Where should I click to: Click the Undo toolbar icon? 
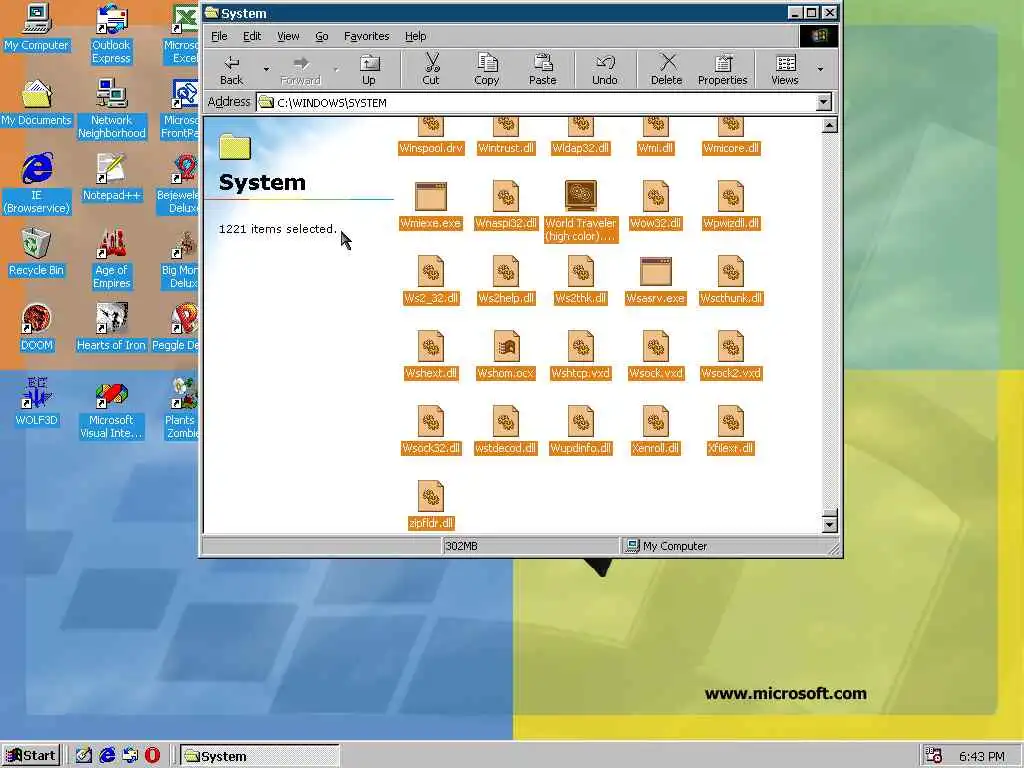605,70
